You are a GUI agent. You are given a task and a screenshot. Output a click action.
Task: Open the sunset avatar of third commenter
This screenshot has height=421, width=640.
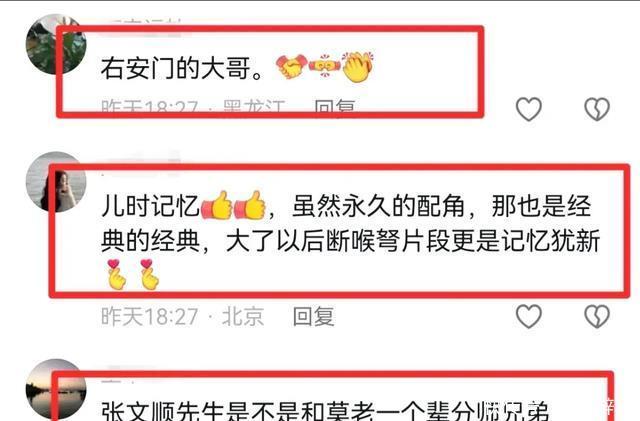pos(56,389)
